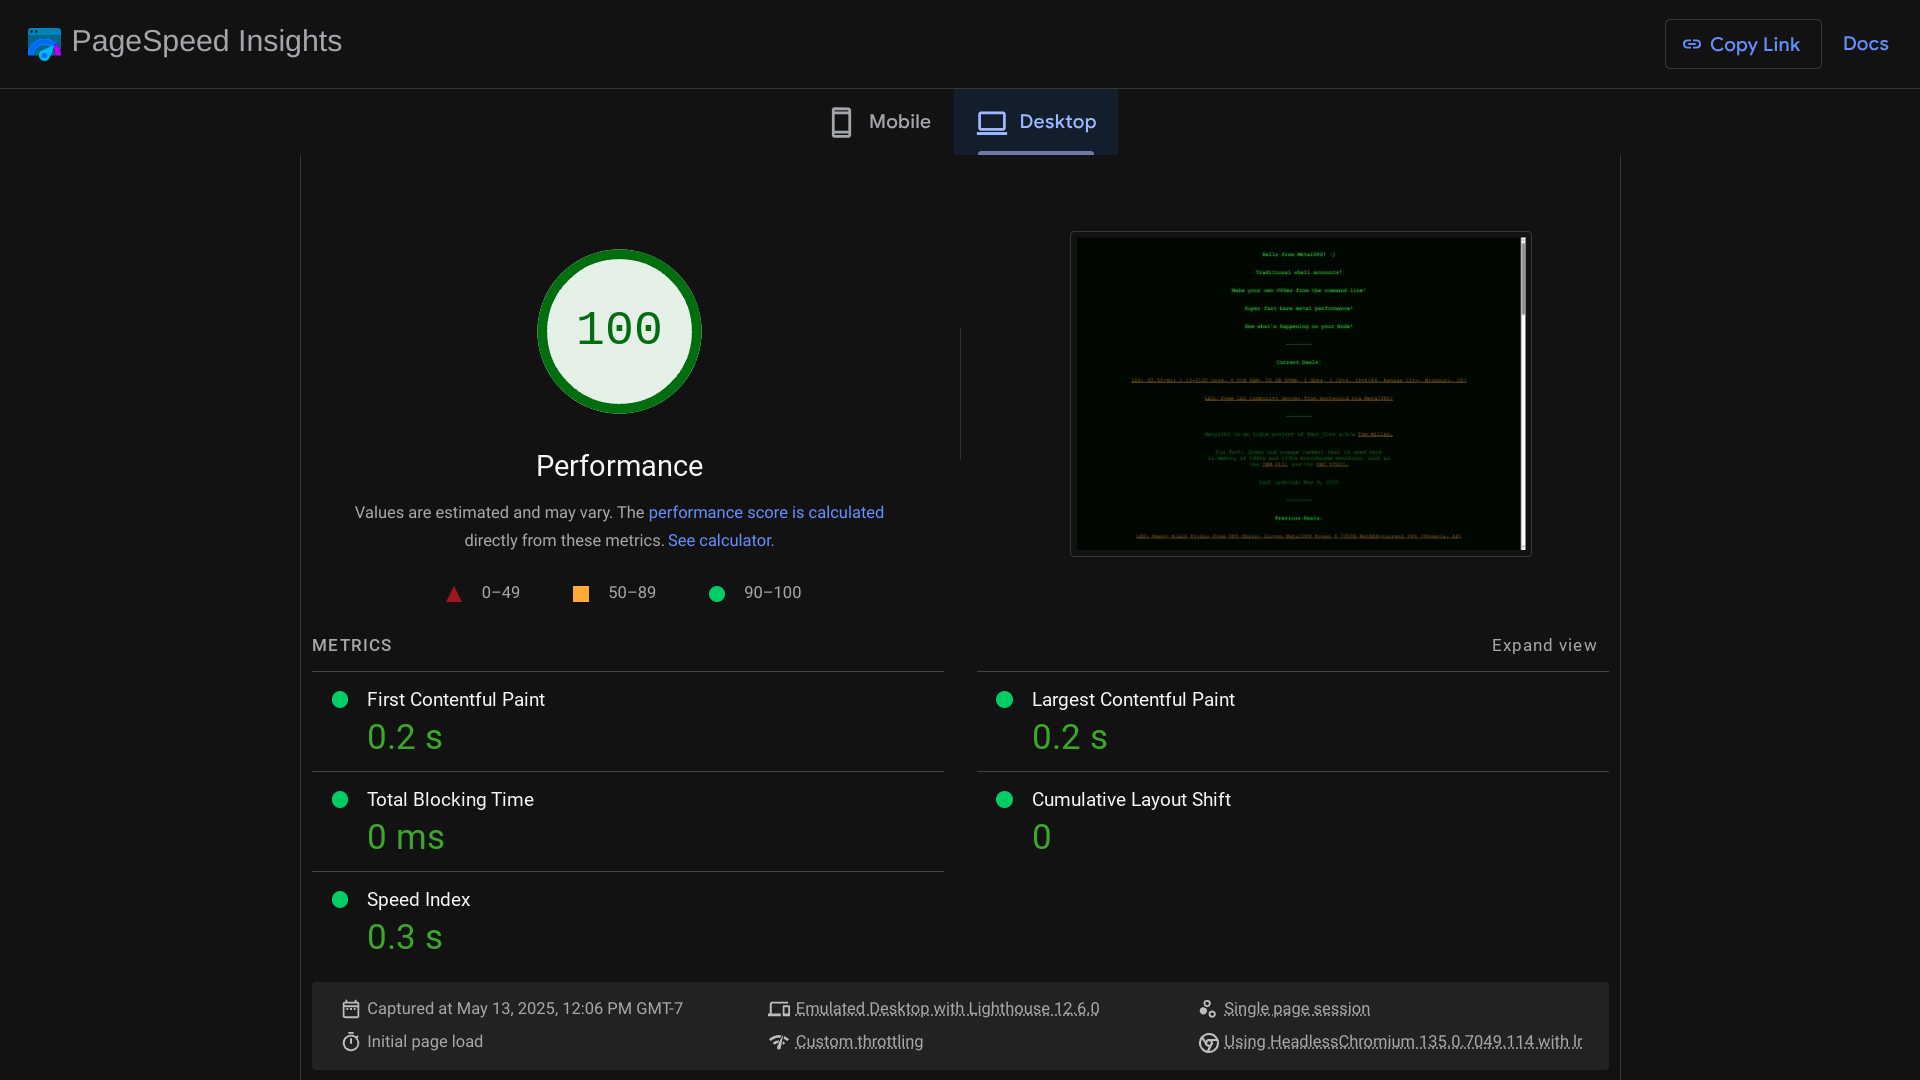The width and height of the screenshot is (1920, 1080).
Task: Copy the report link
Action: [1743, 44]
